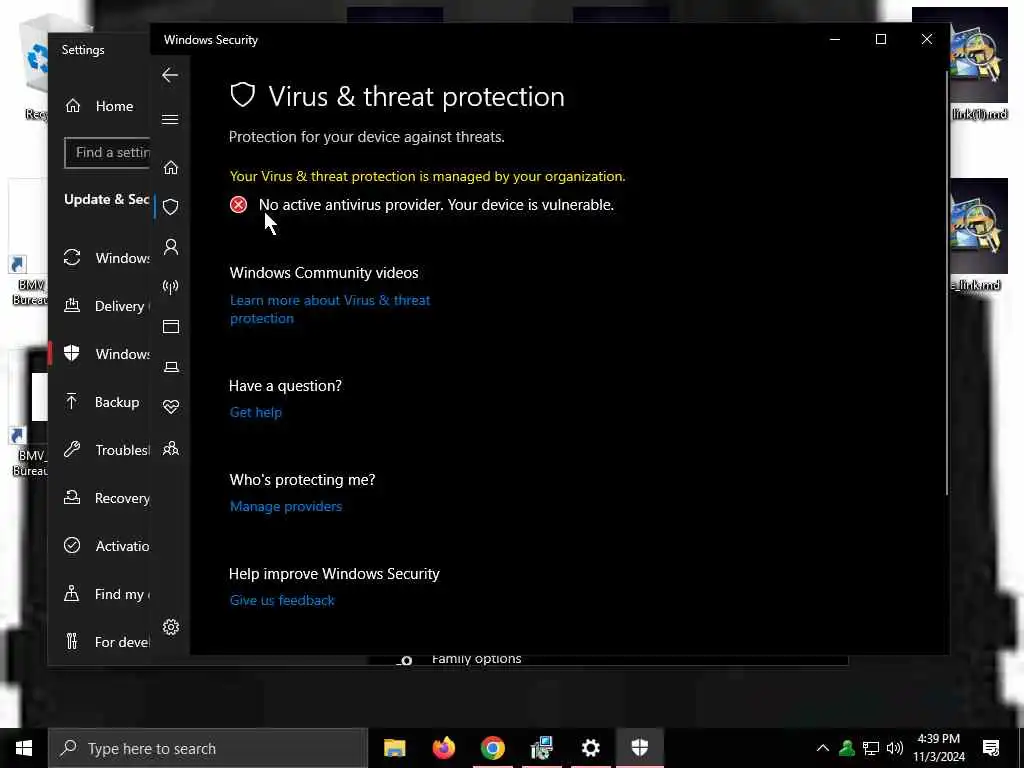Select Windows Update in Settings sidebar
1024x768 pixels.
pyautogui.click(x=101, y=258)
